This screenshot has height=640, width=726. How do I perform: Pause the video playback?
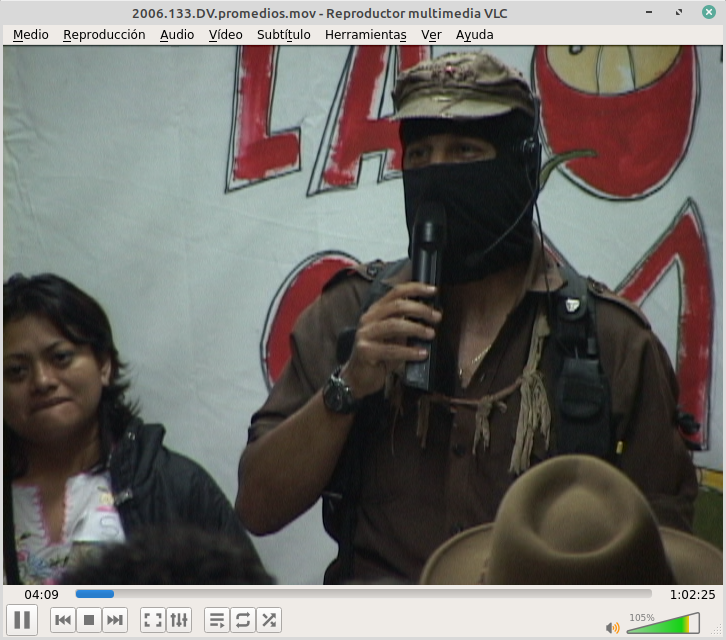22,620
